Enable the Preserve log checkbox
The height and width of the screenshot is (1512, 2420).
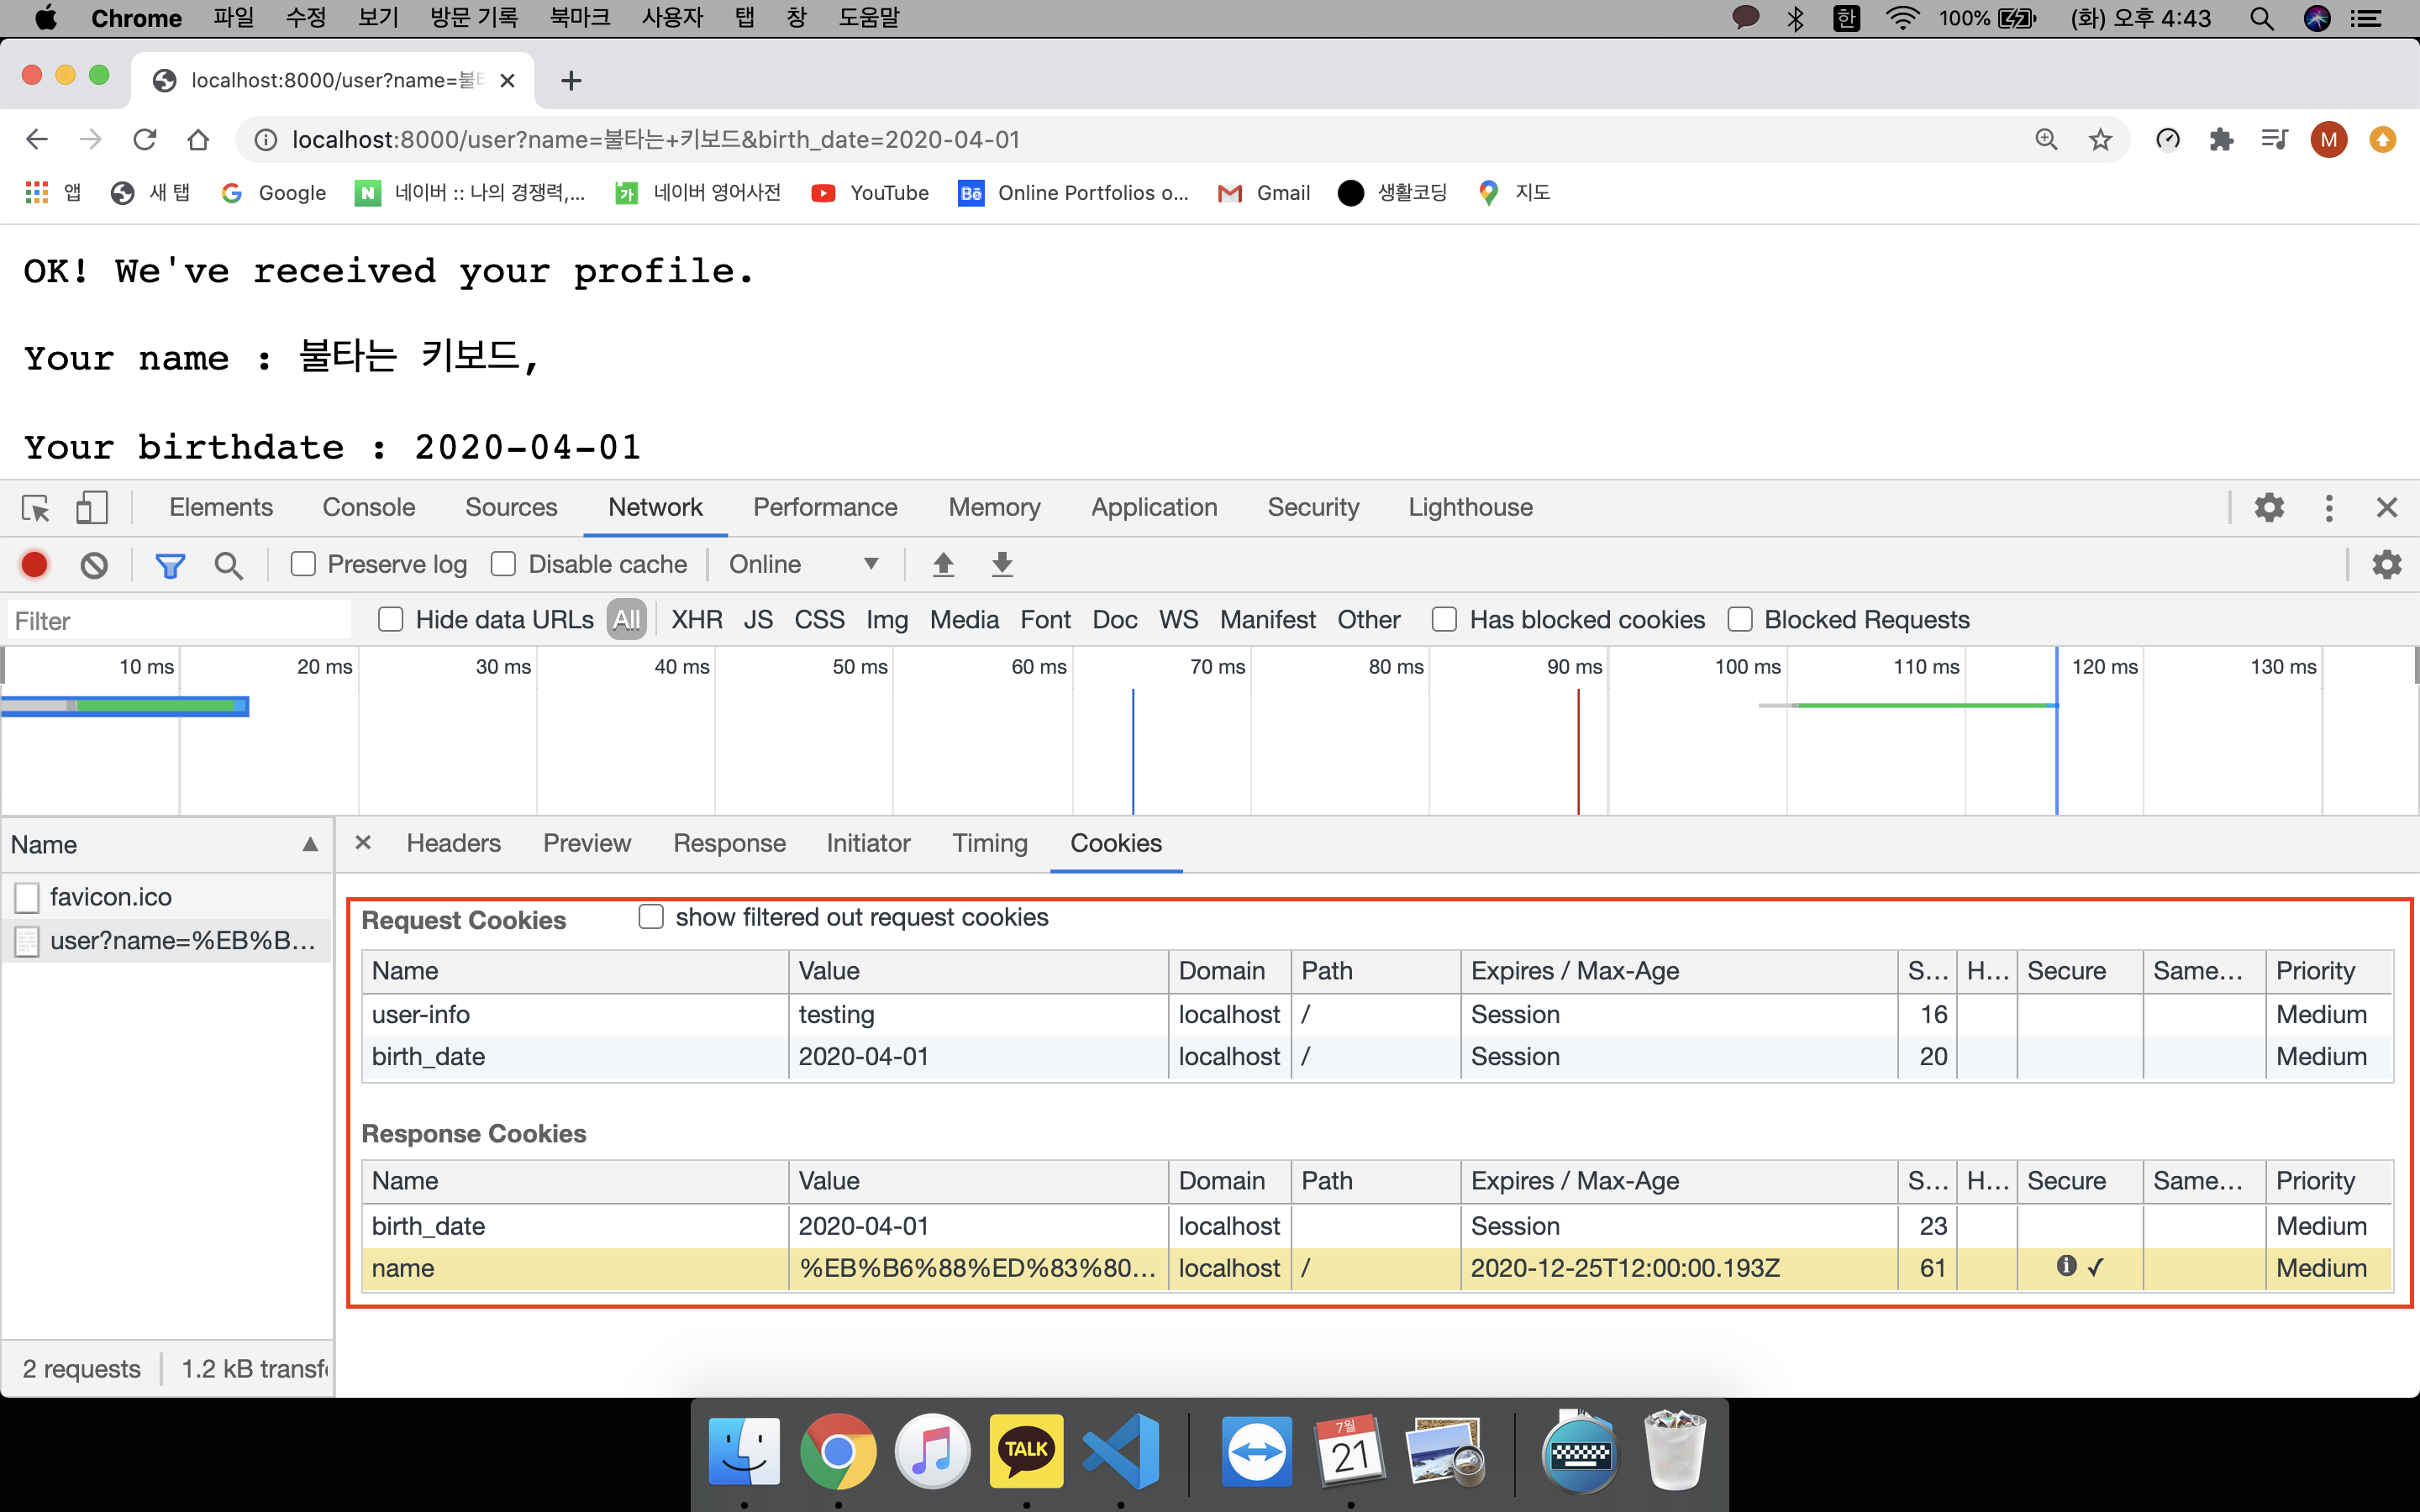[x=303, y=565]
